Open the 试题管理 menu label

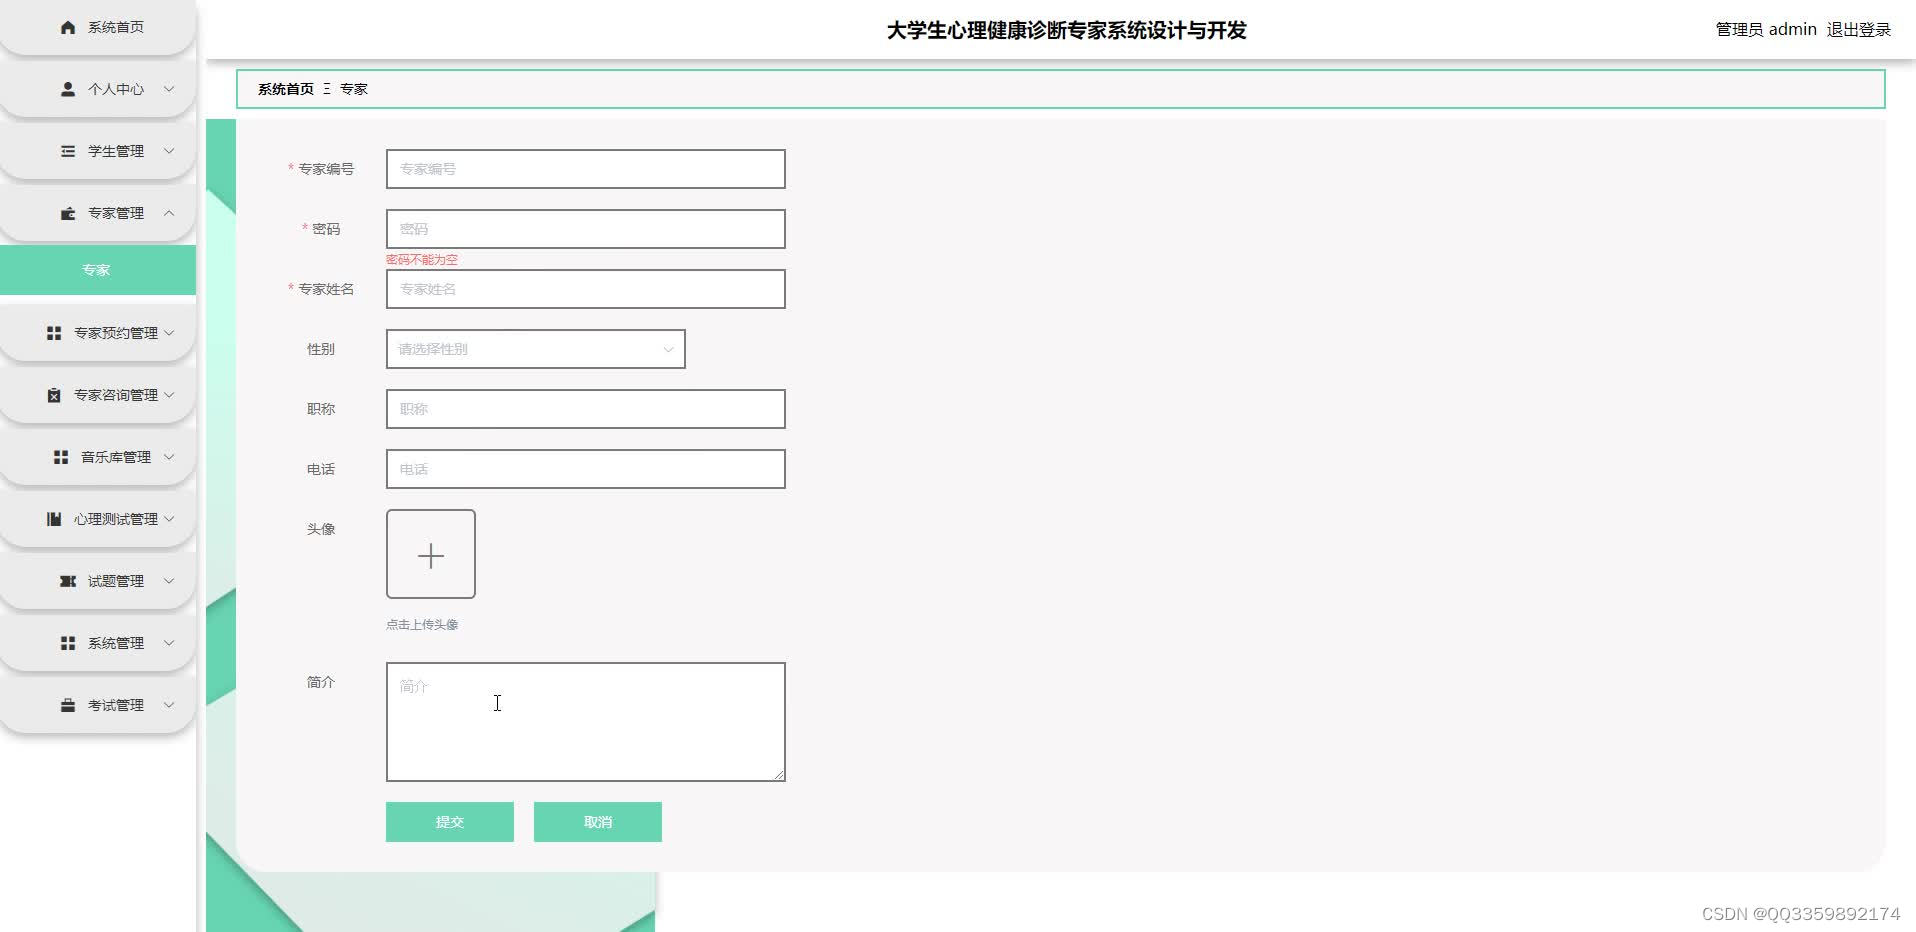click(x=116, y=581)
